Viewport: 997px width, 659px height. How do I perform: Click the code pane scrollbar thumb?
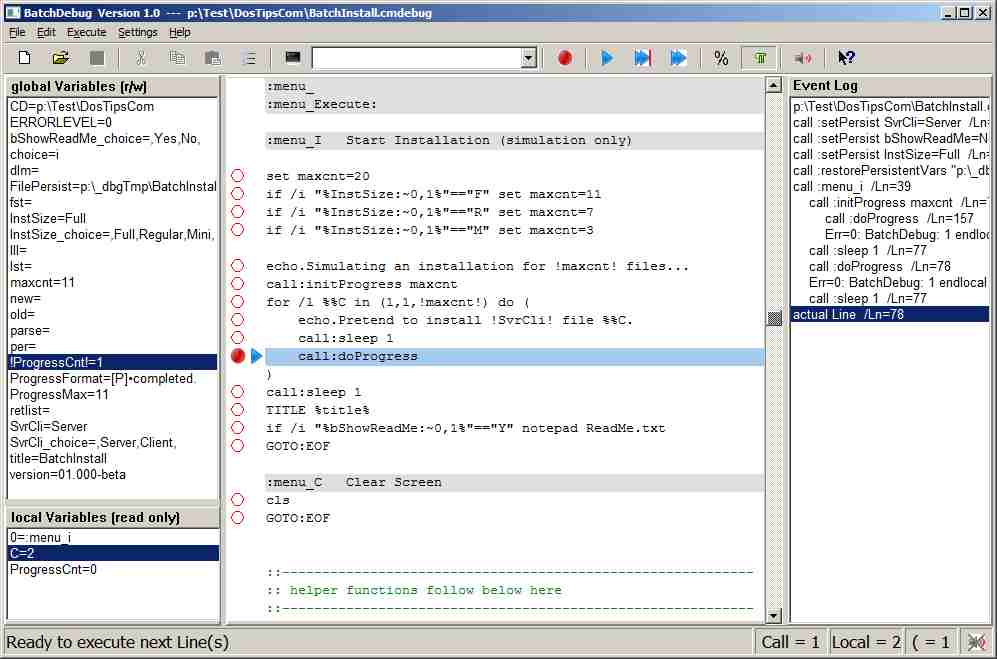tap(773, 318)
